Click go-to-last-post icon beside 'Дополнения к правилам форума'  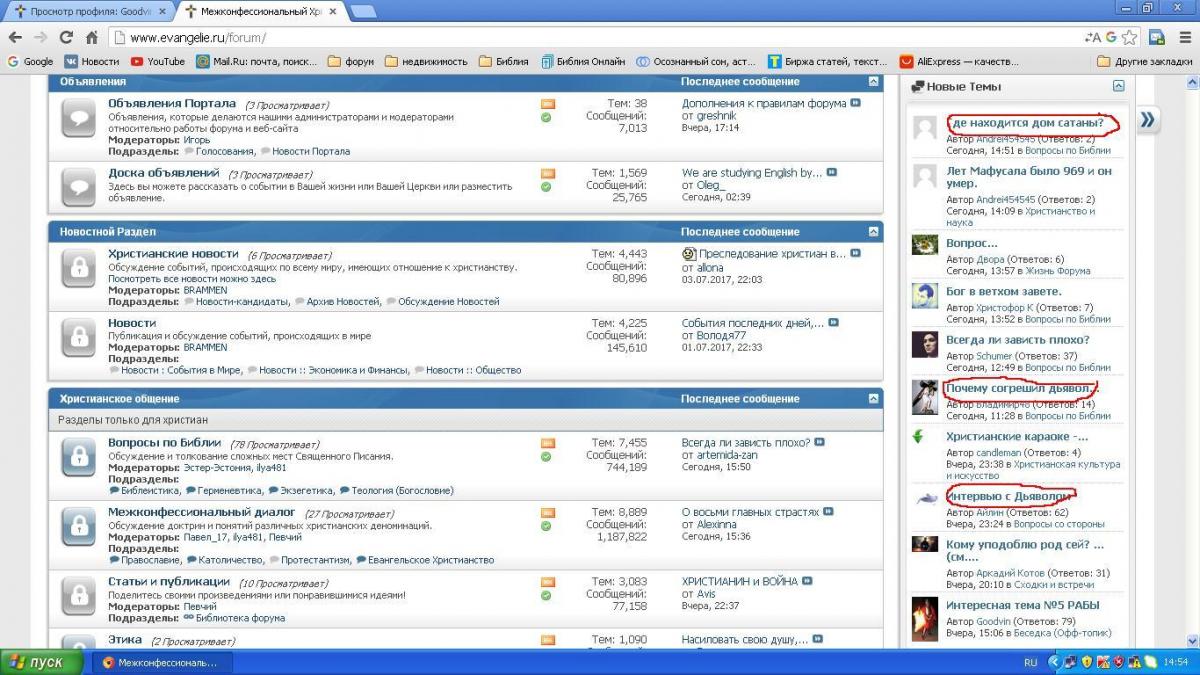[855, 103]
